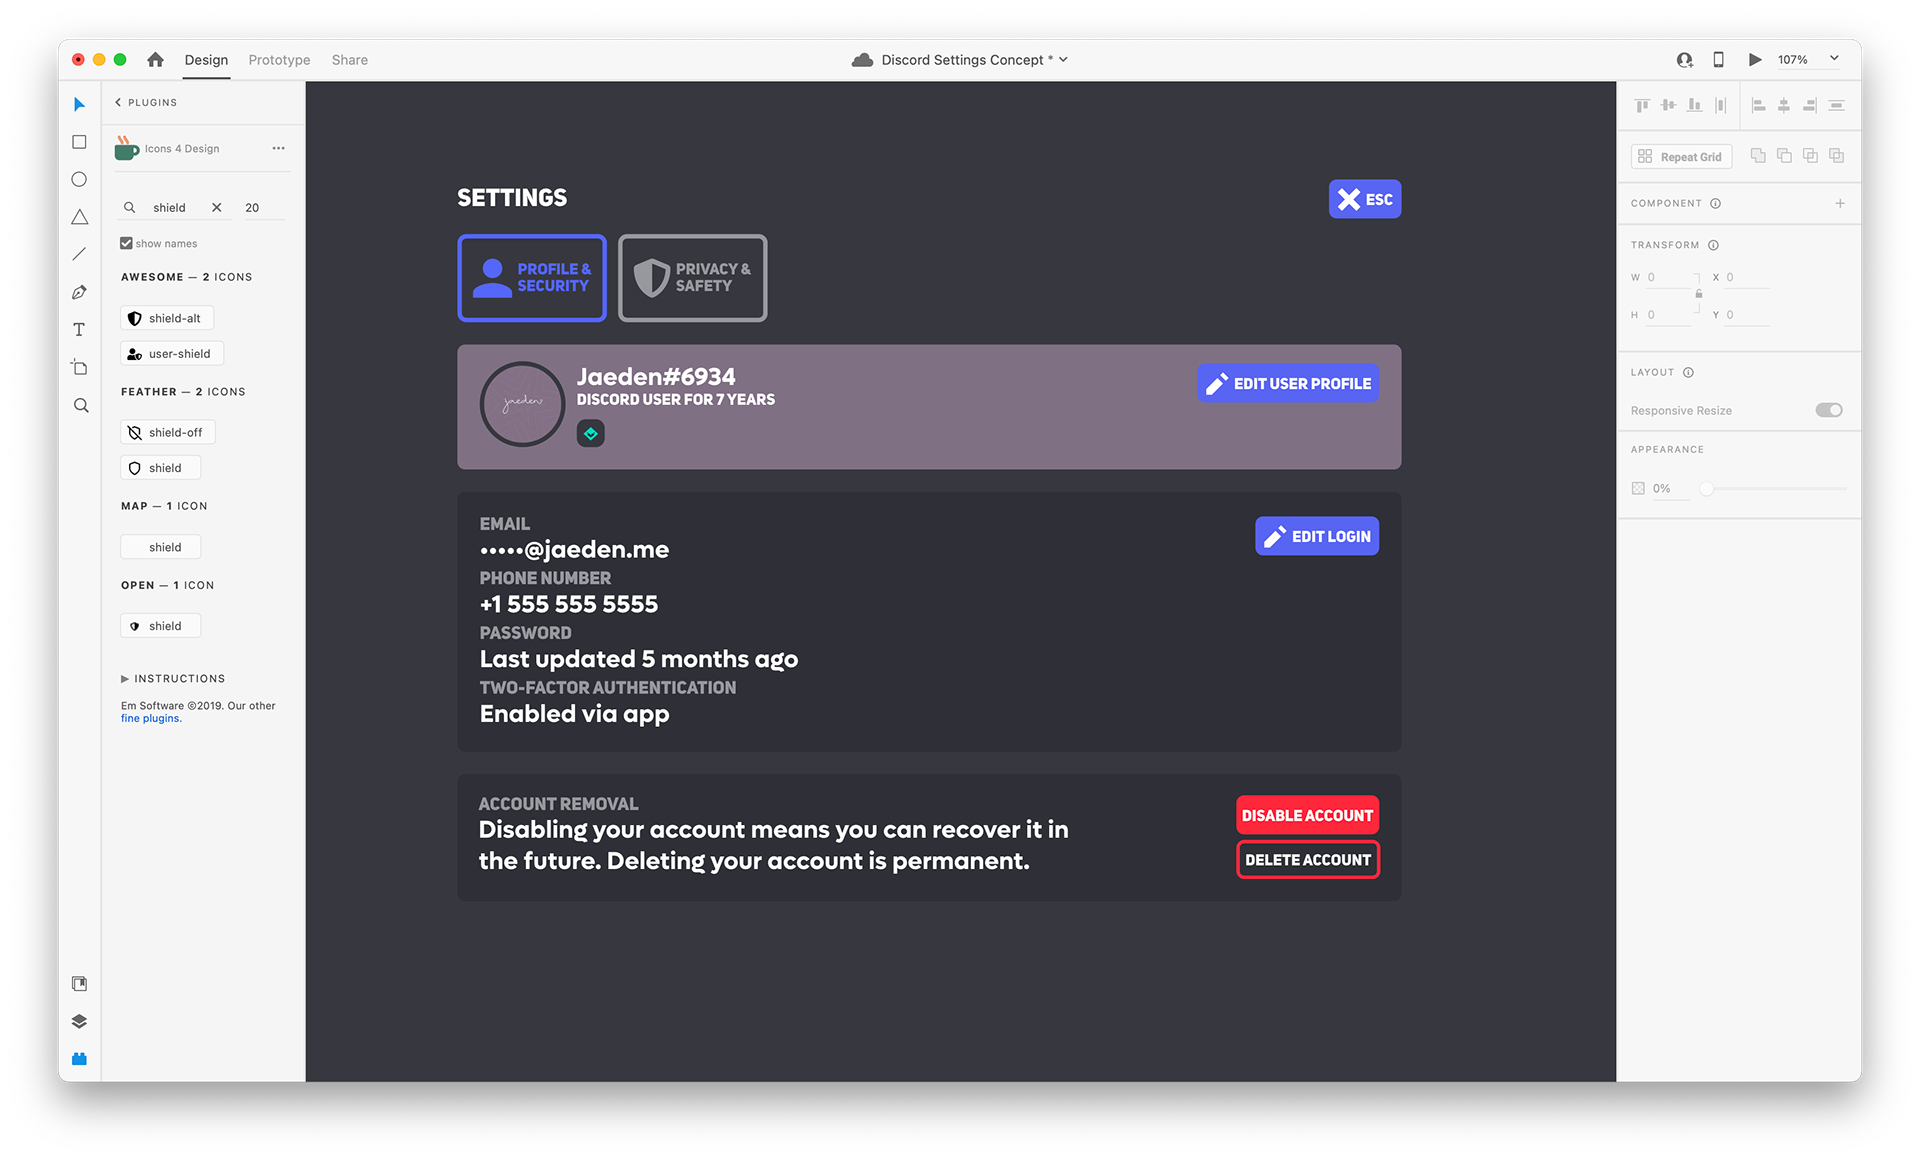Select the Profile & Security tab
This screenshot has width=1920, height=1159.
tap(532, 278)
